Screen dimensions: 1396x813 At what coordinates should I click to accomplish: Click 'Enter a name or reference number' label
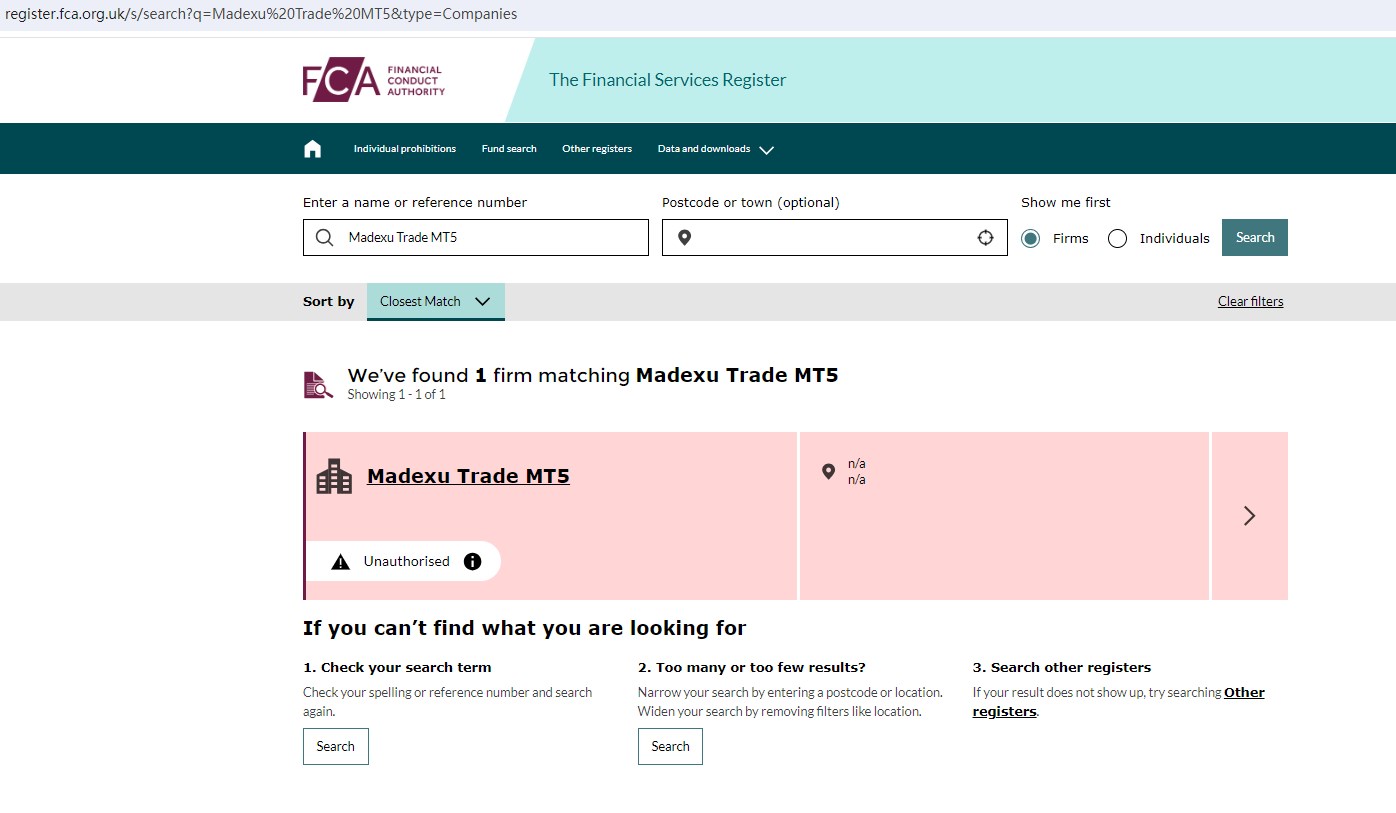(x=415, y=203)
